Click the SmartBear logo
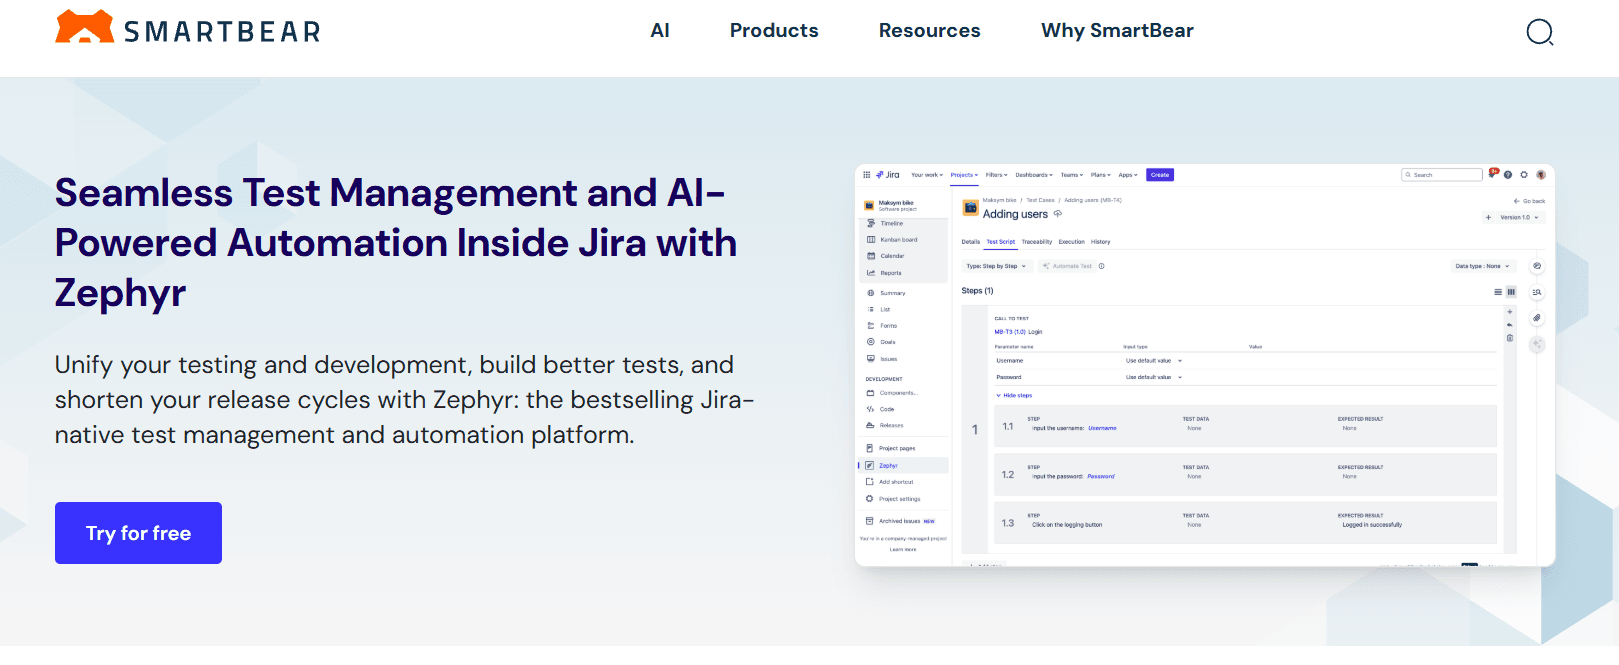Image resolution: width=1619 pixels, height=665 pixels. tap(188, 29)
